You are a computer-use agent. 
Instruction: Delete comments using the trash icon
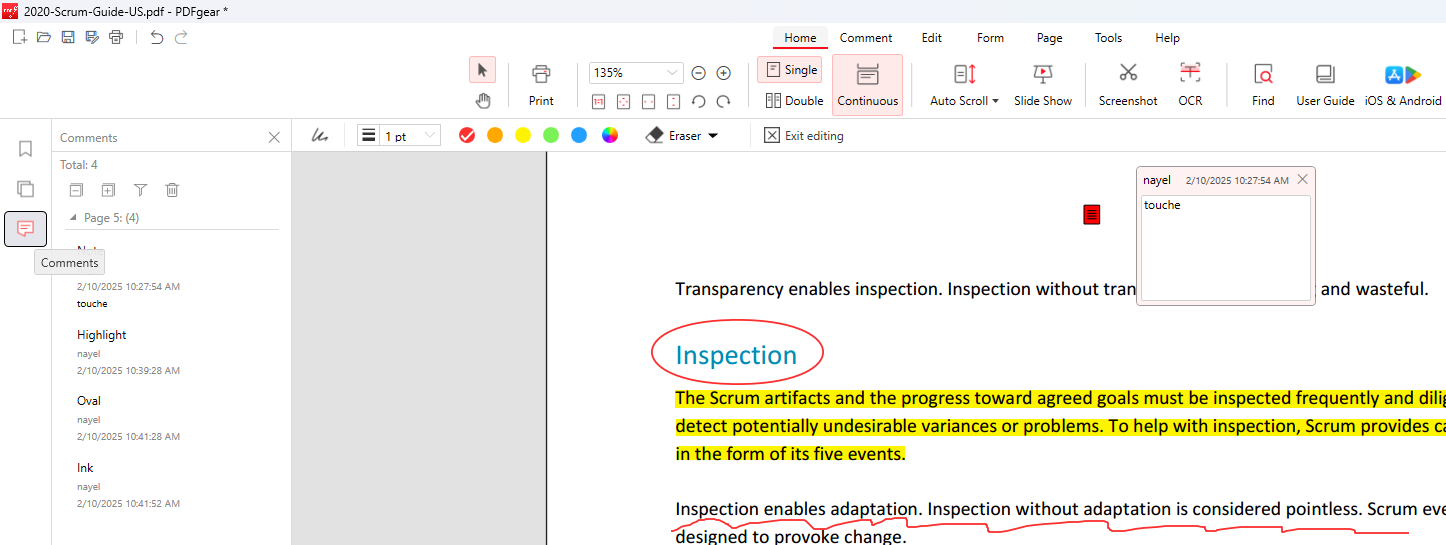tap(172, 190)
